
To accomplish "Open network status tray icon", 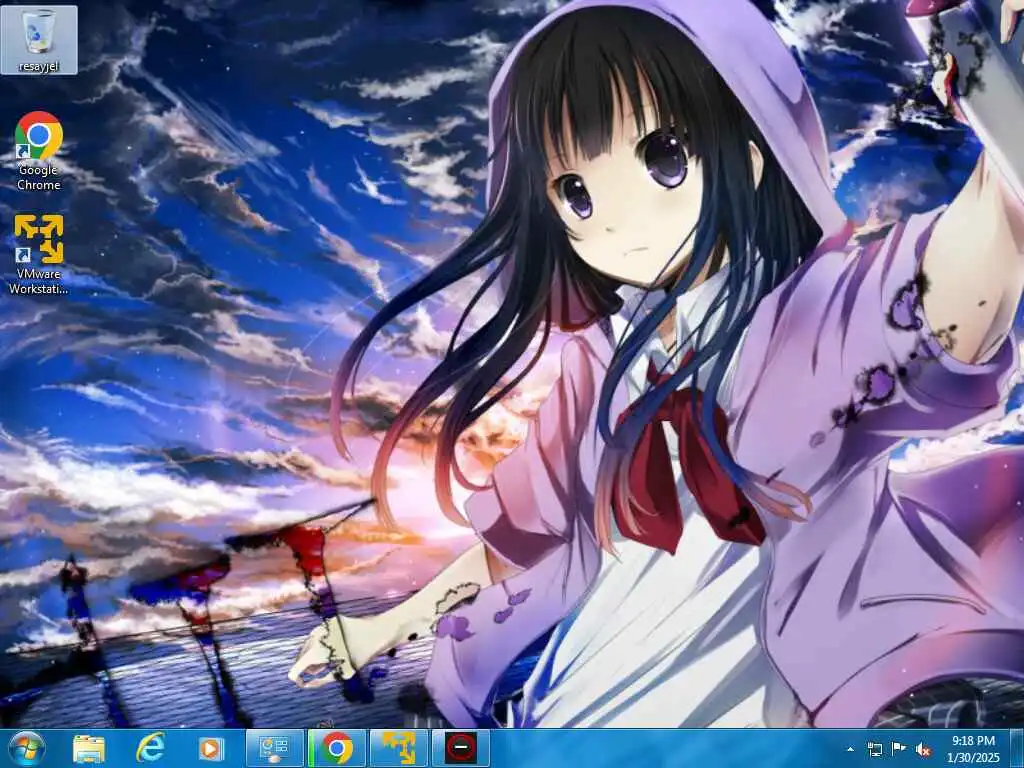I will [x=875, y=750].
